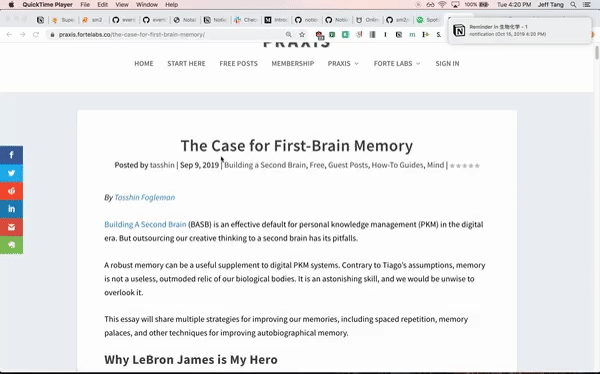Open the QuickTime Player app menu

coord(47,5)
